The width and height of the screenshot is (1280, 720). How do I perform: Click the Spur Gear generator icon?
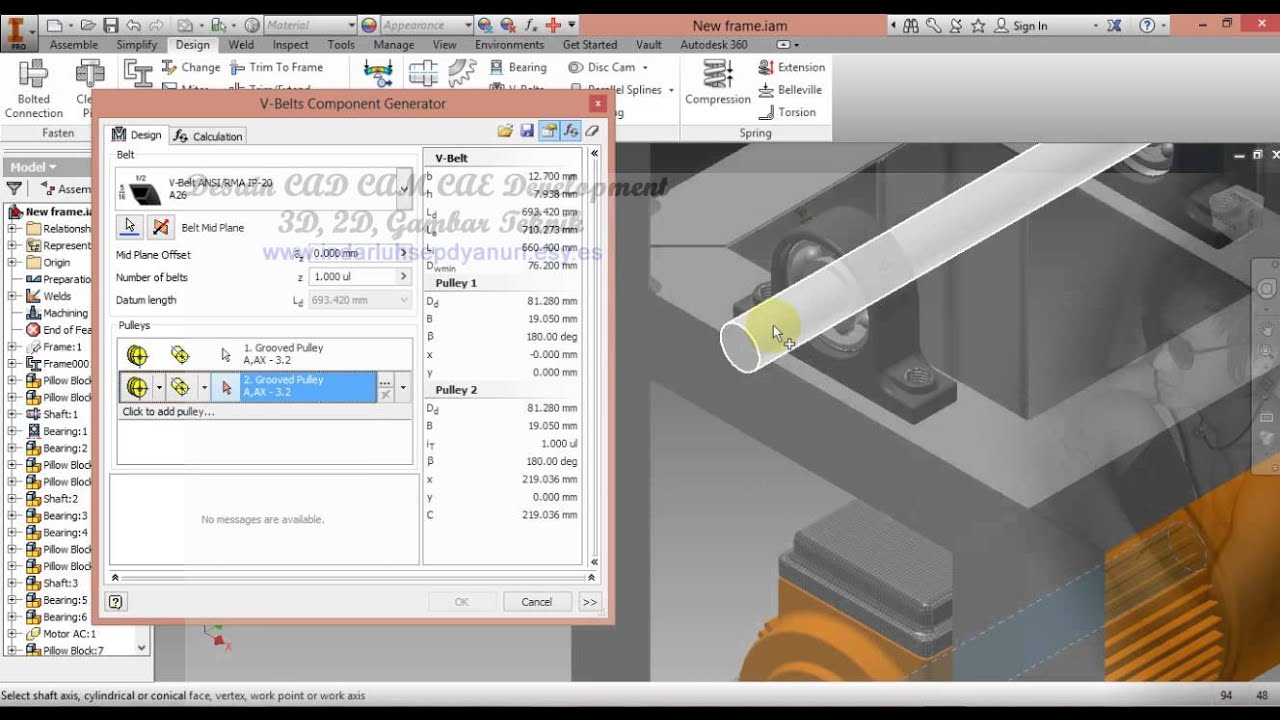[x=462, y=72]
